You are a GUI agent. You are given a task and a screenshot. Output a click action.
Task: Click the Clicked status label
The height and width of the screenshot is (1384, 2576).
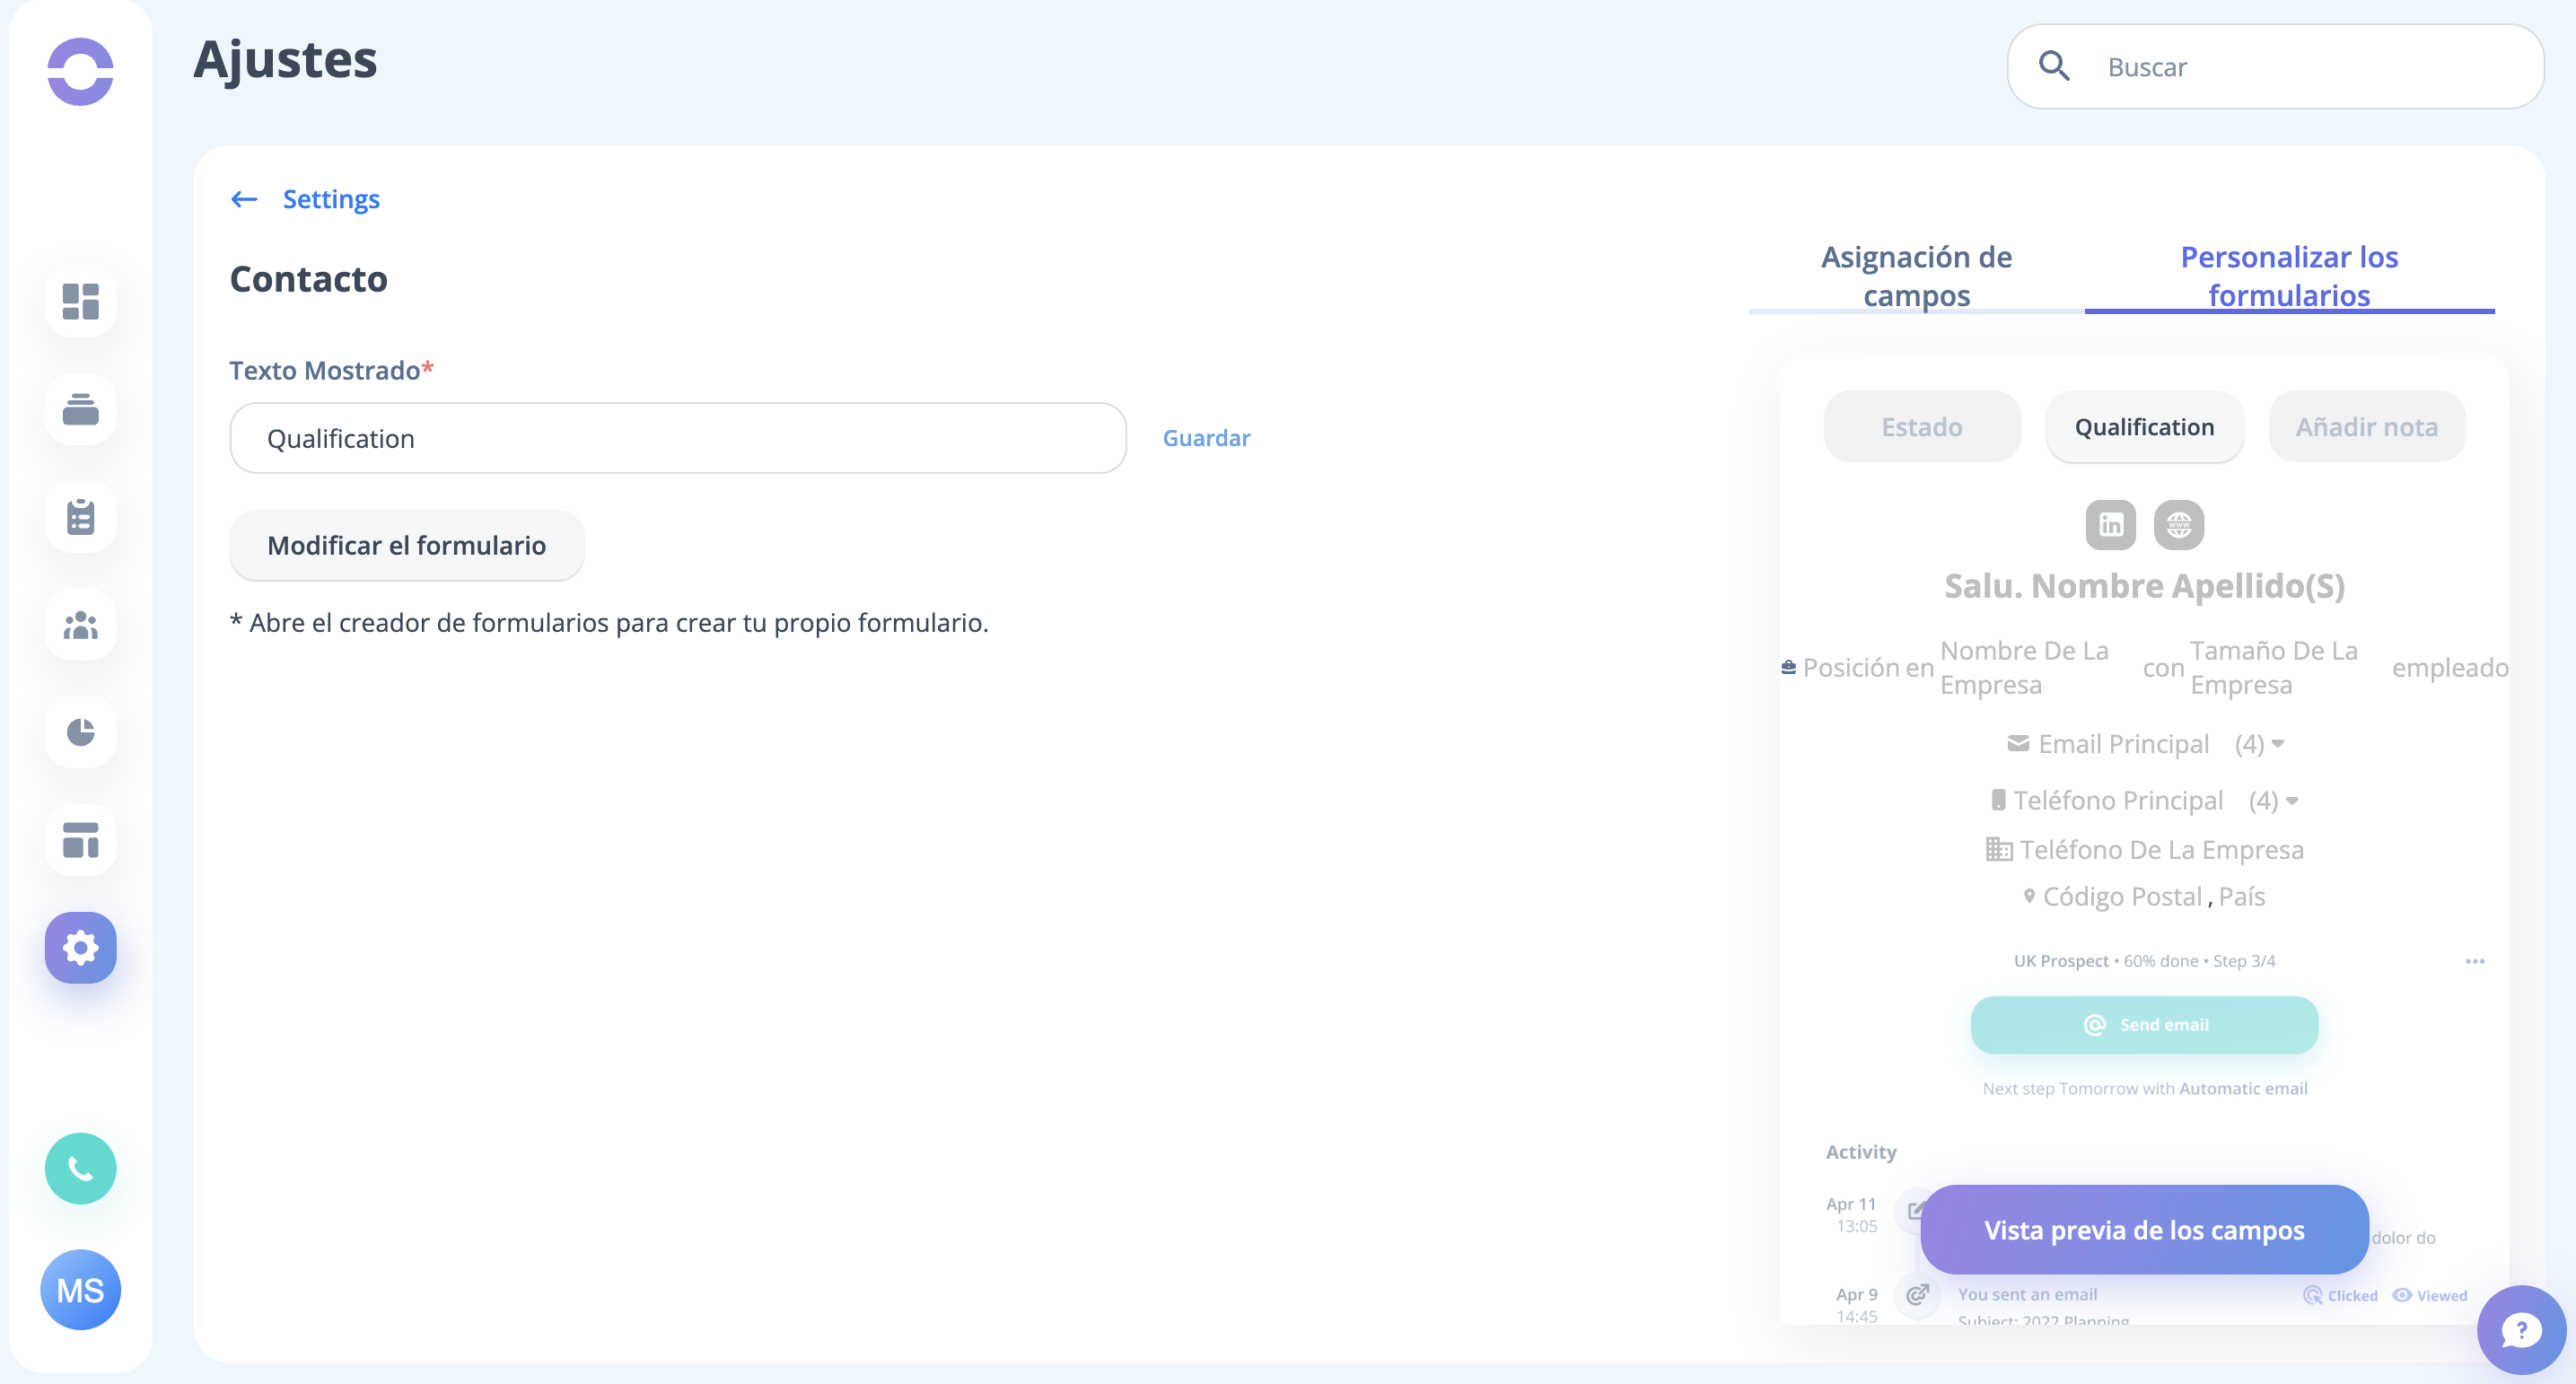2340,1295
